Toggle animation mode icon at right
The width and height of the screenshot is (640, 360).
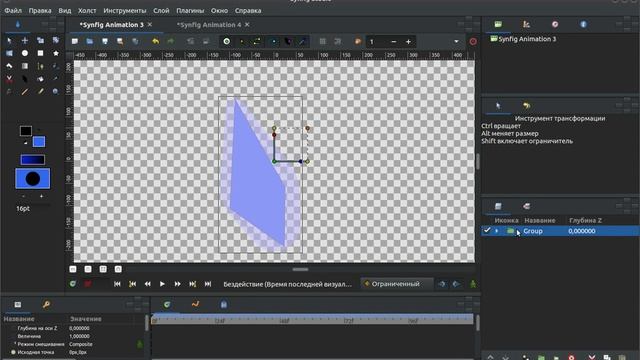[473, 284]
